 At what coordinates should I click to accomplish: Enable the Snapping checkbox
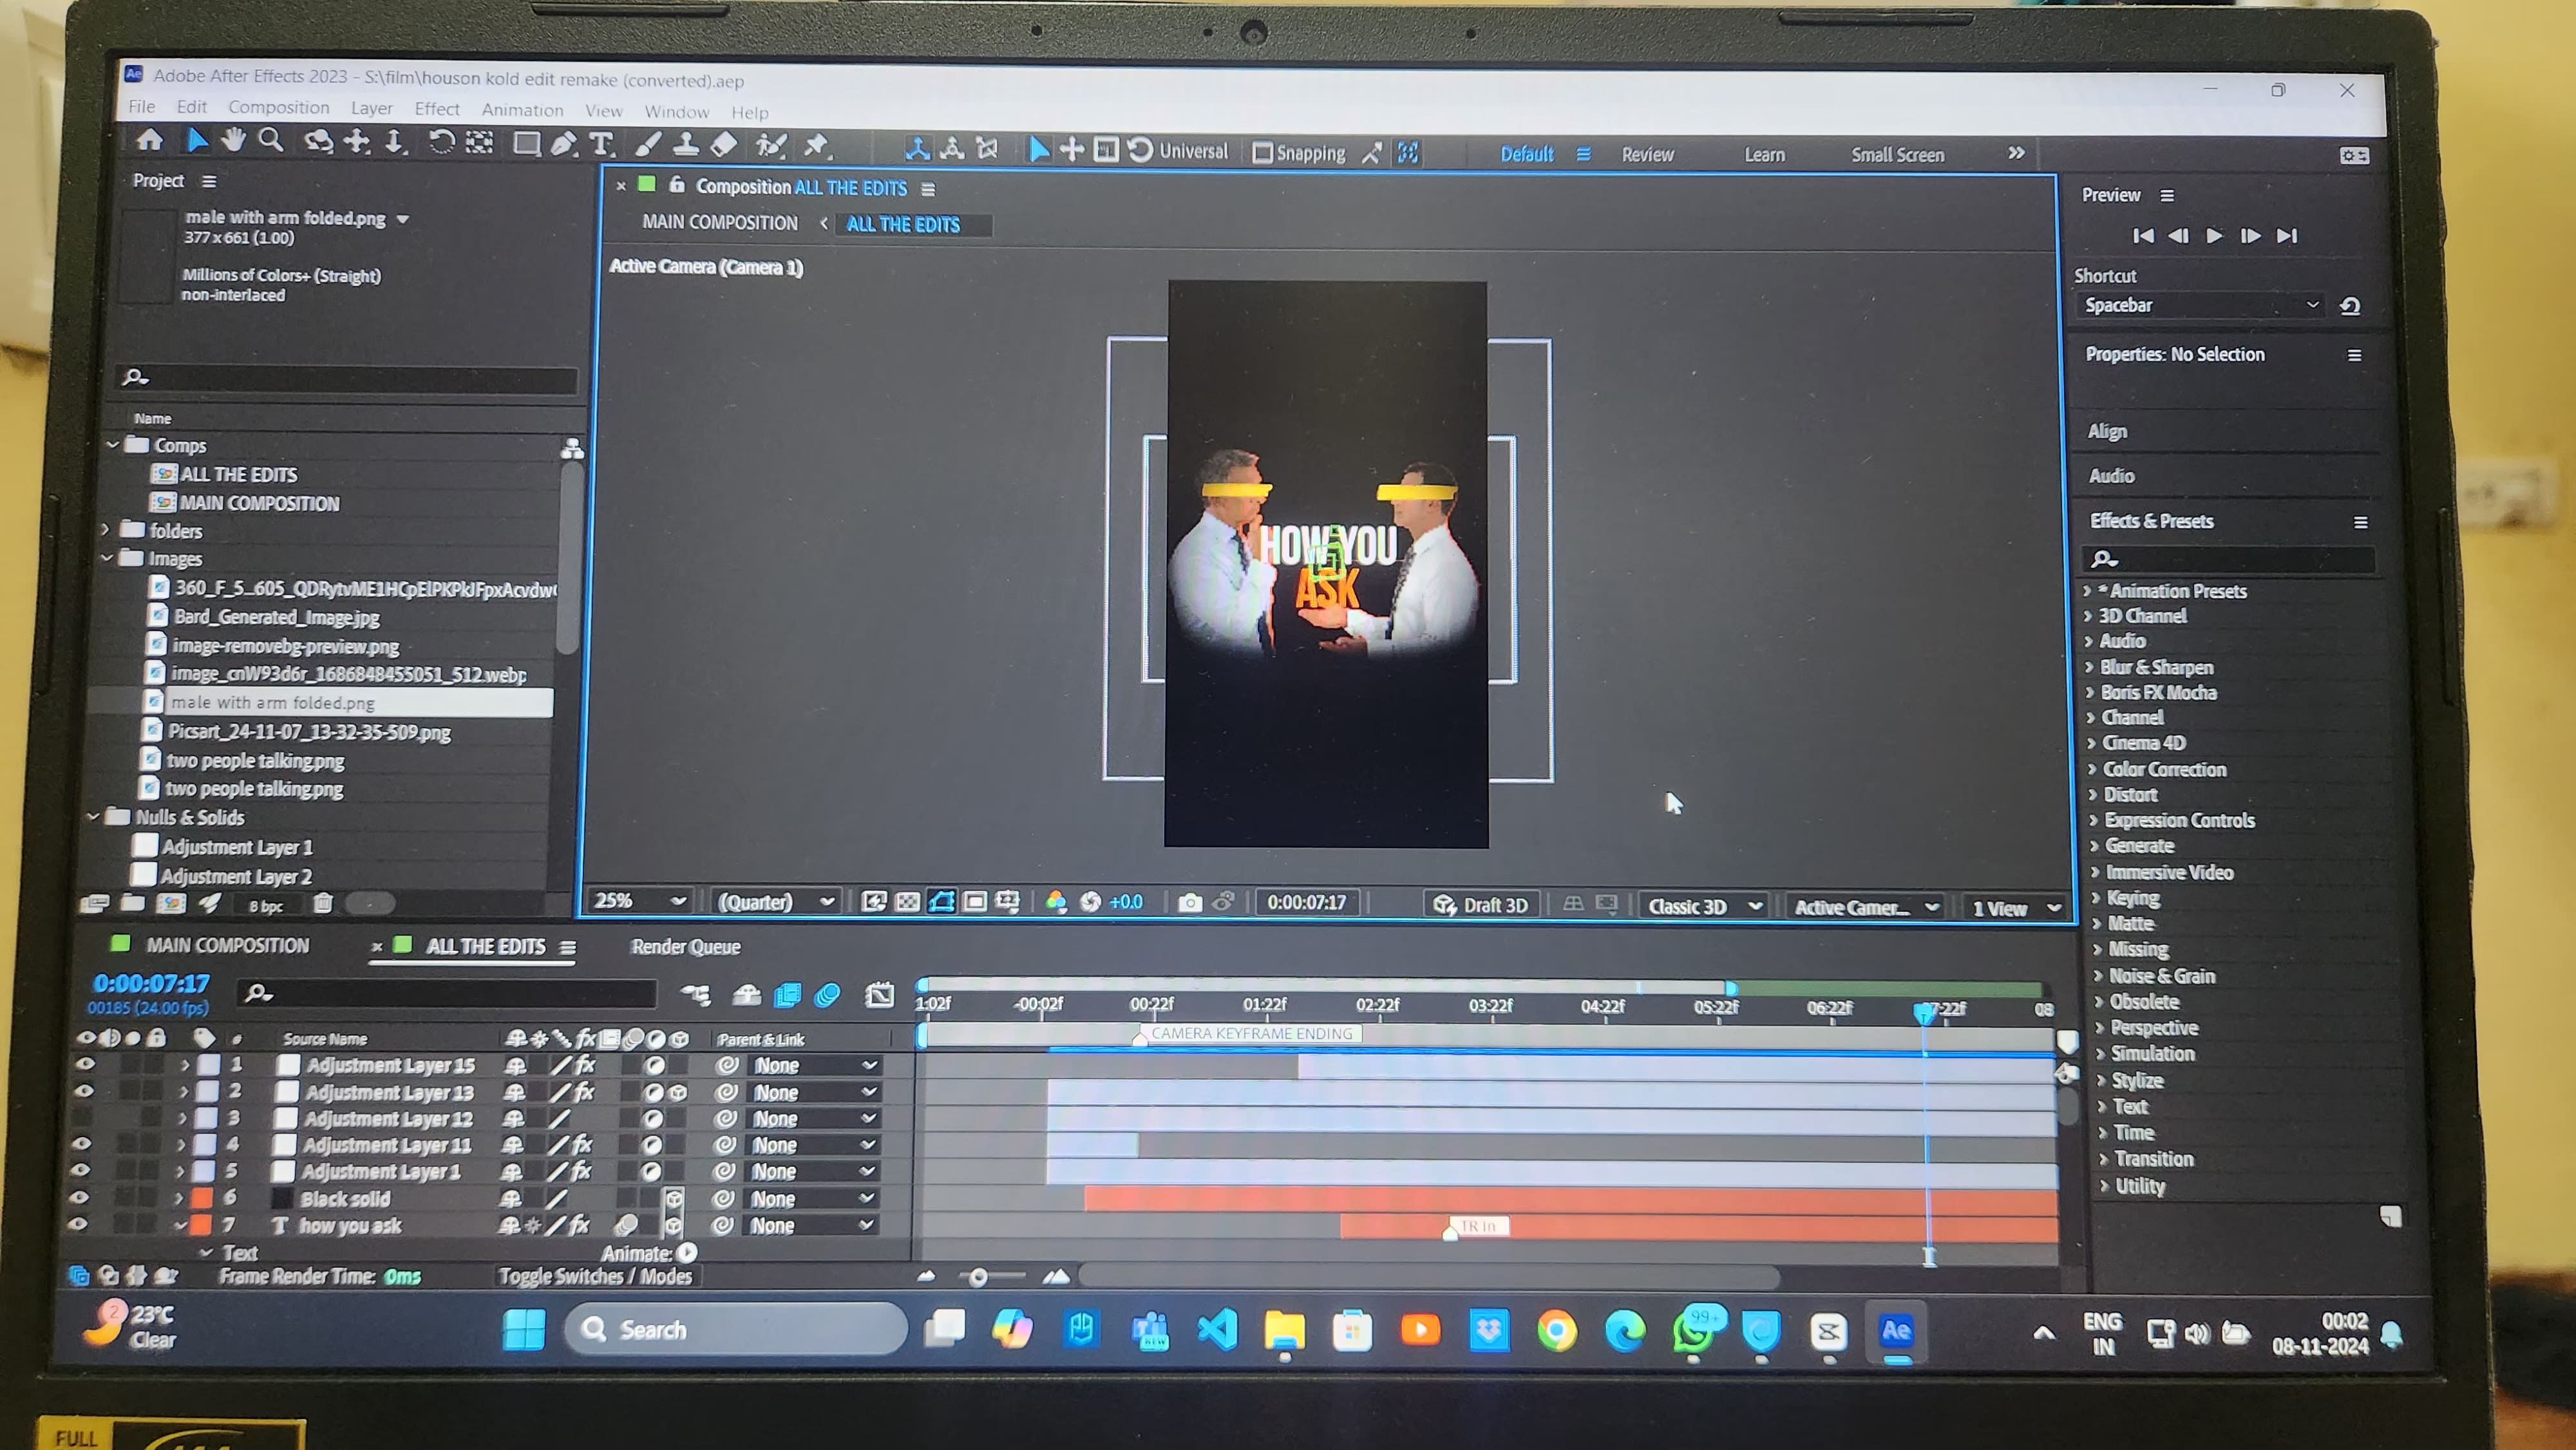tap(1263, 153)
